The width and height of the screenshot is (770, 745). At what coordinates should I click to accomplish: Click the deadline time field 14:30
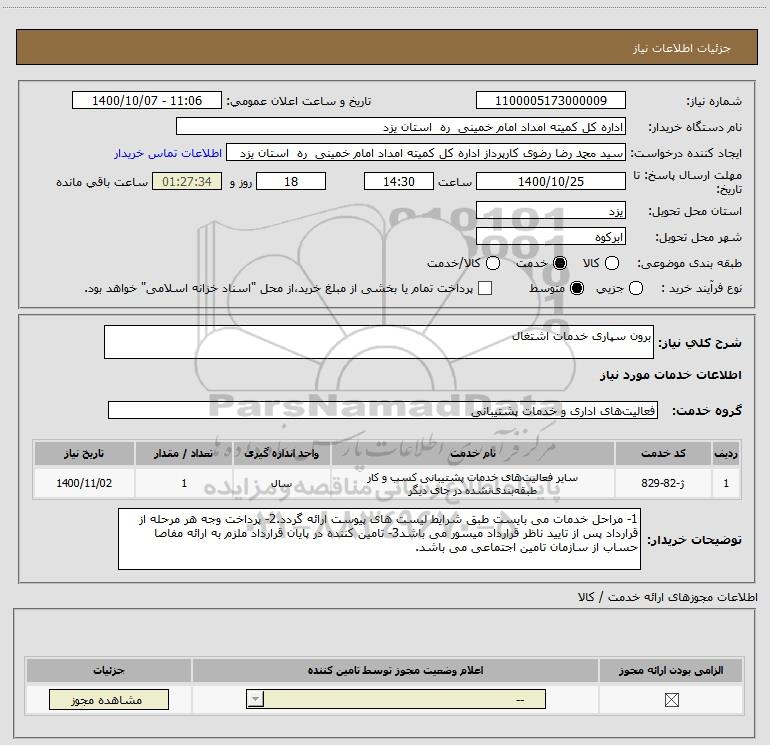399,182
